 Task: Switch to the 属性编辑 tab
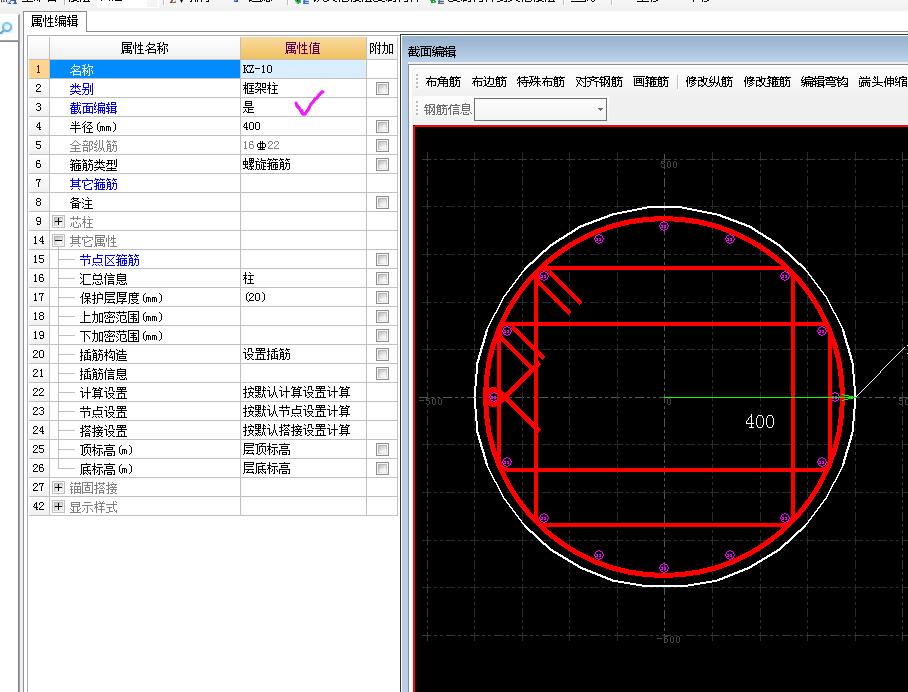point(54,21)
